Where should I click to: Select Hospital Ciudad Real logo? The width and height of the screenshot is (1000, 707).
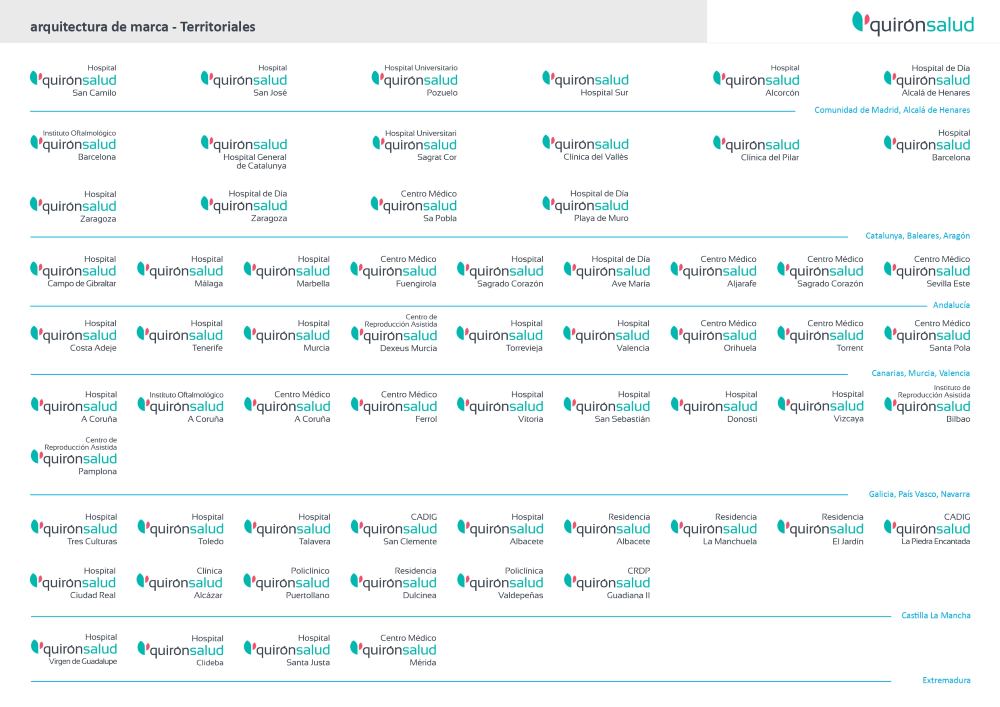(x=73, y=583)
